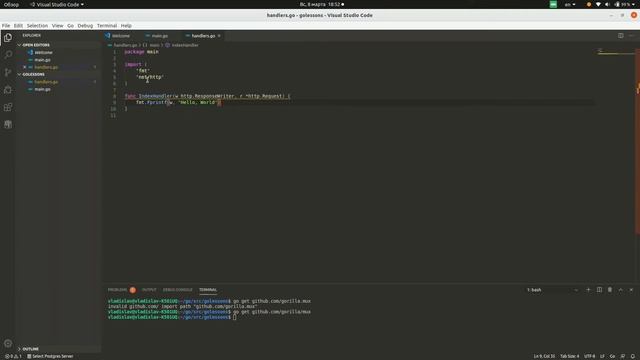Open the Terminal menu
Screen dimensions: 640x360
107,25
